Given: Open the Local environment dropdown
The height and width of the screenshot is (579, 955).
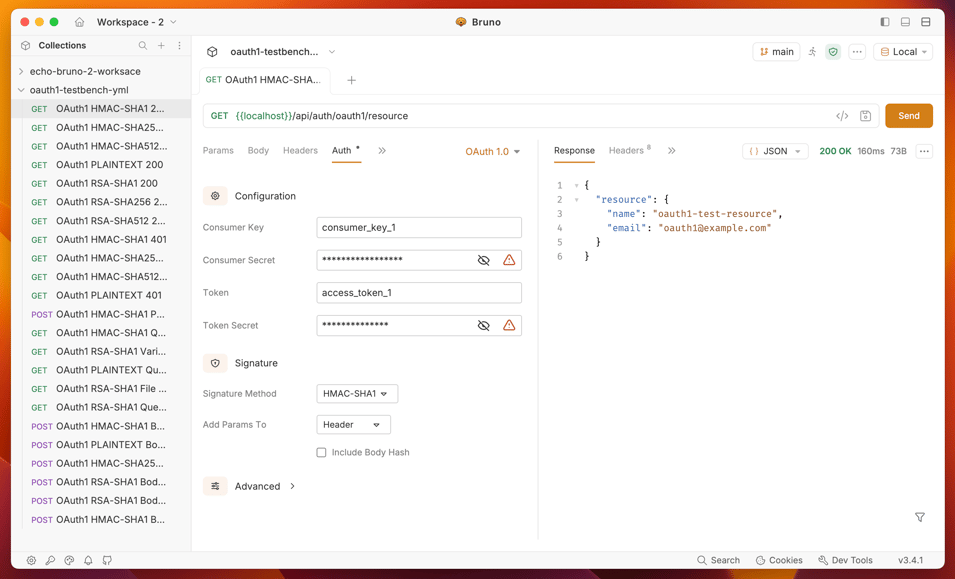Looking at the screenshot, I should tap(903, 52).
